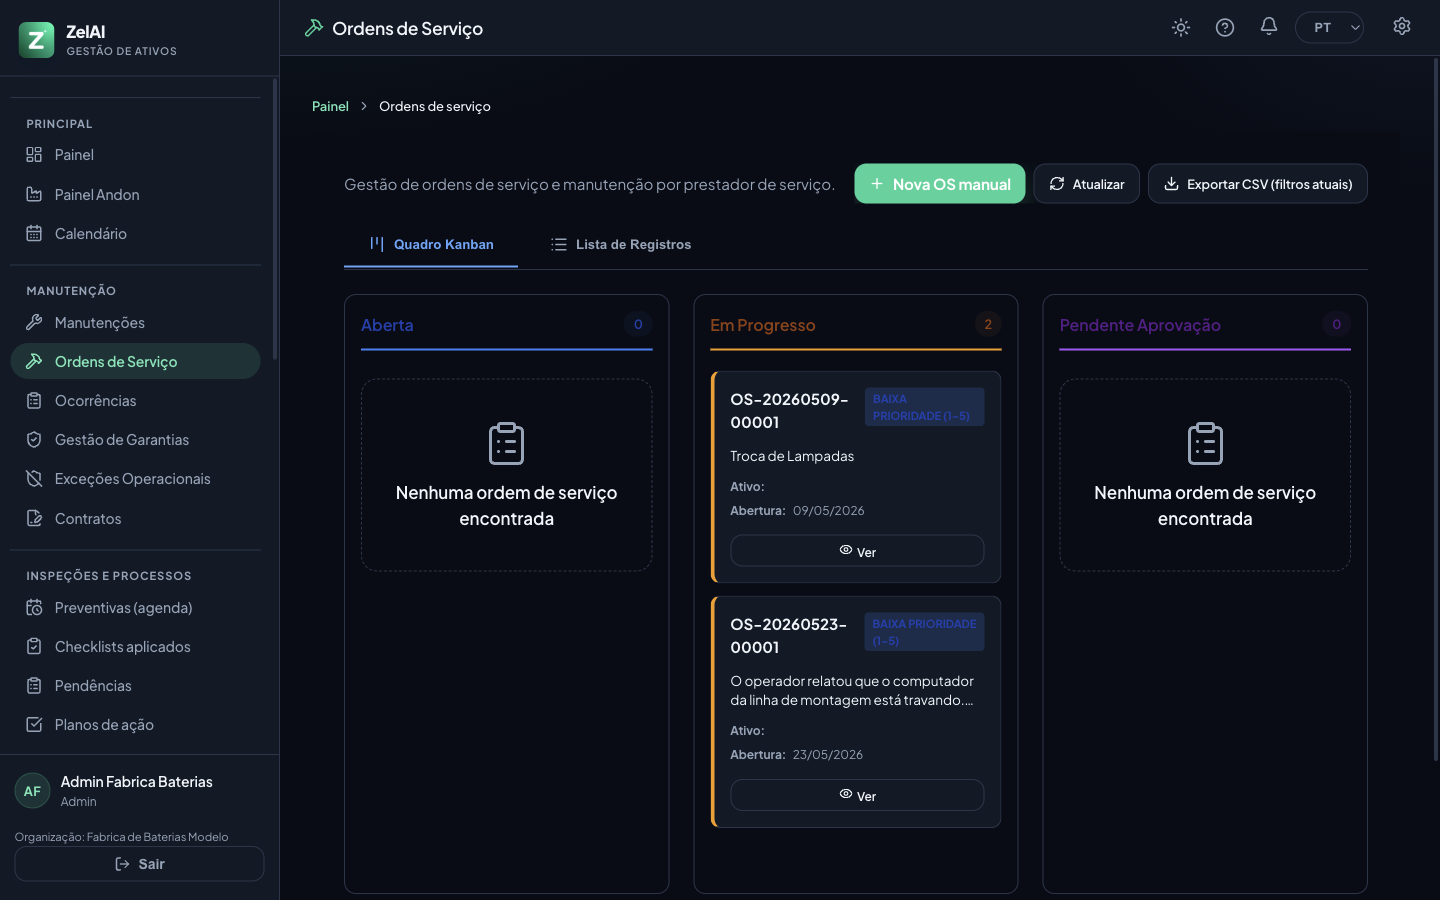Click the Pendências clipboard-list icon

(34, 686)
